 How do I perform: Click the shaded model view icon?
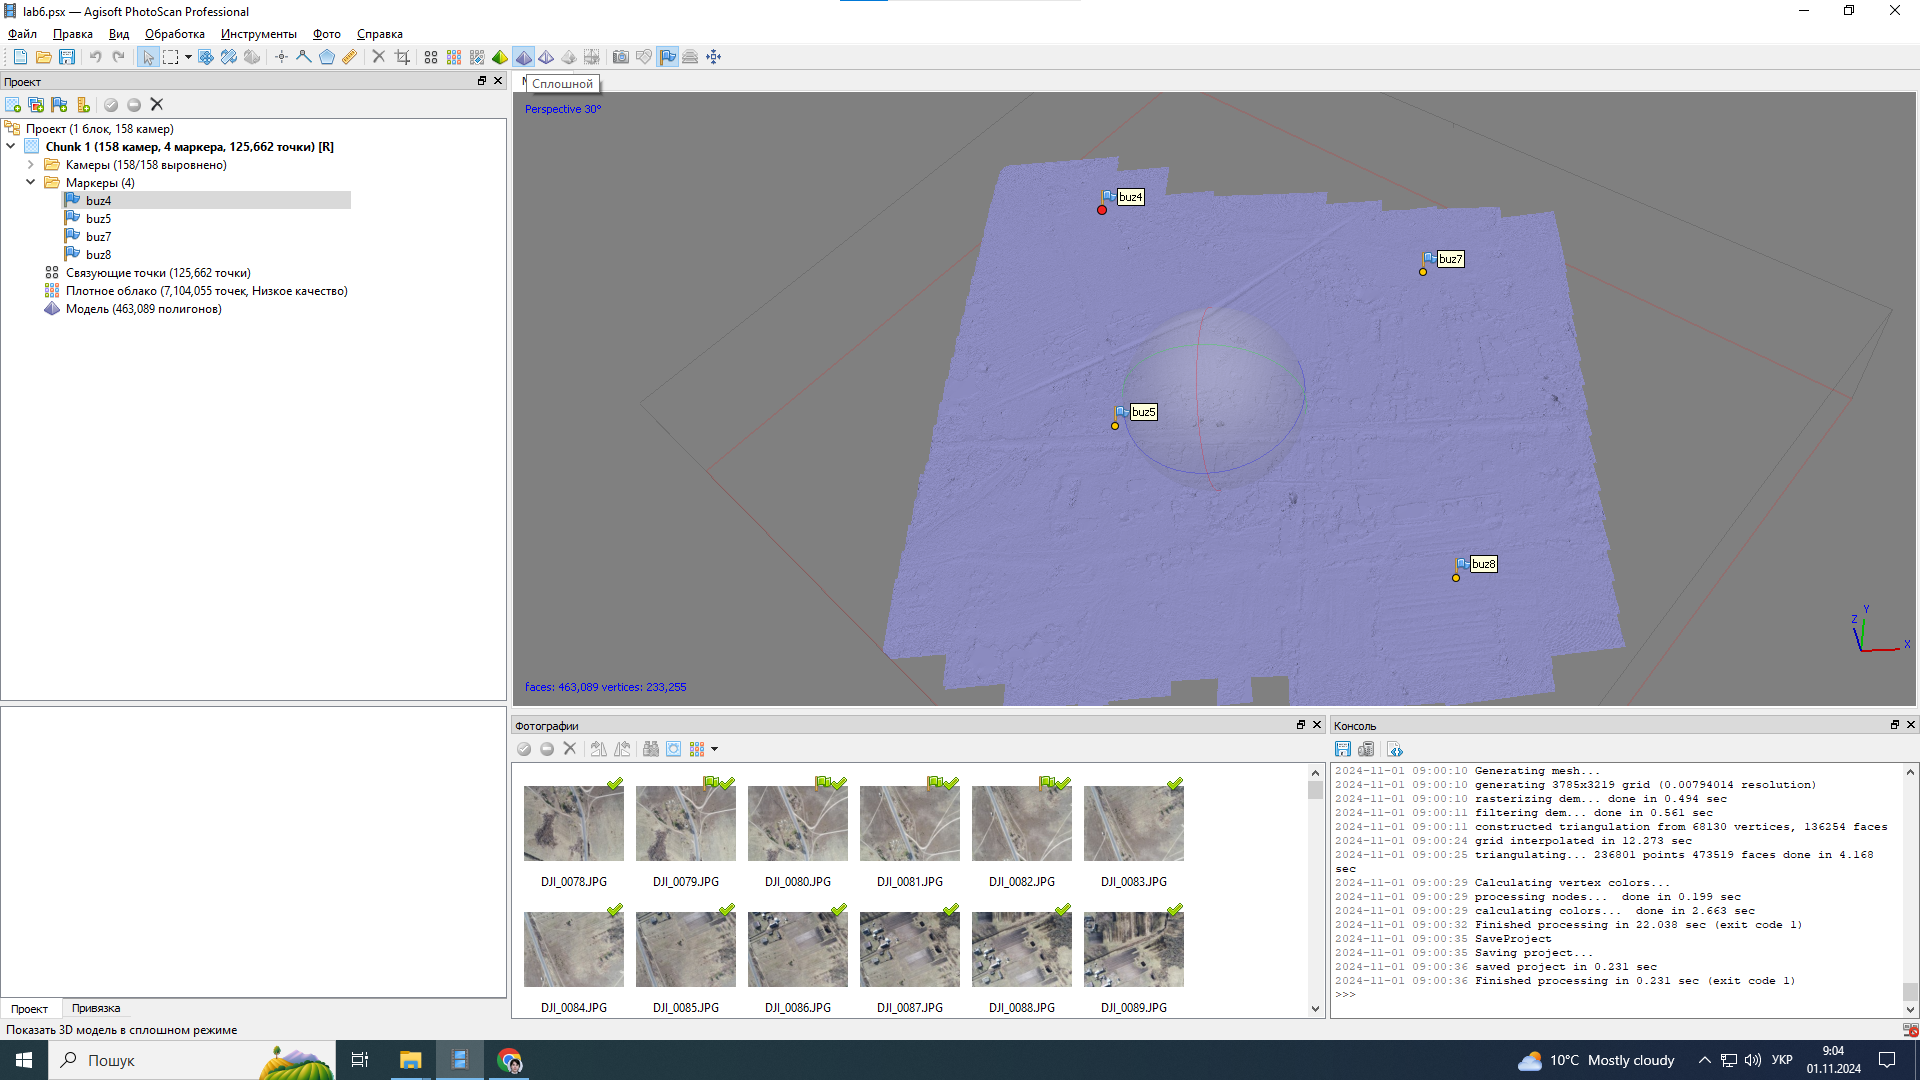click(x=500, y=57)
